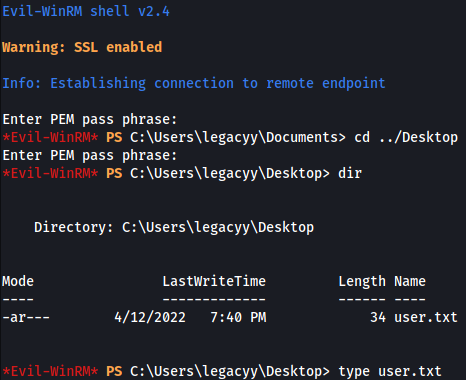466x380 pixels.
Task: Click the red Evil-WinRM label on last prompt
Action: 50,371
